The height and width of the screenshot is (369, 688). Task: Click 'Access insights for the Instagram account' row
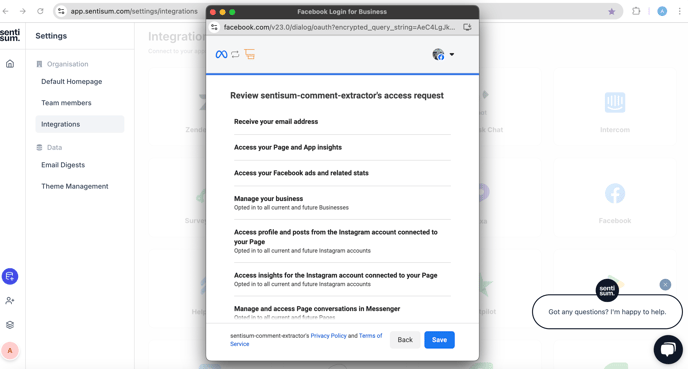point(342,279)
